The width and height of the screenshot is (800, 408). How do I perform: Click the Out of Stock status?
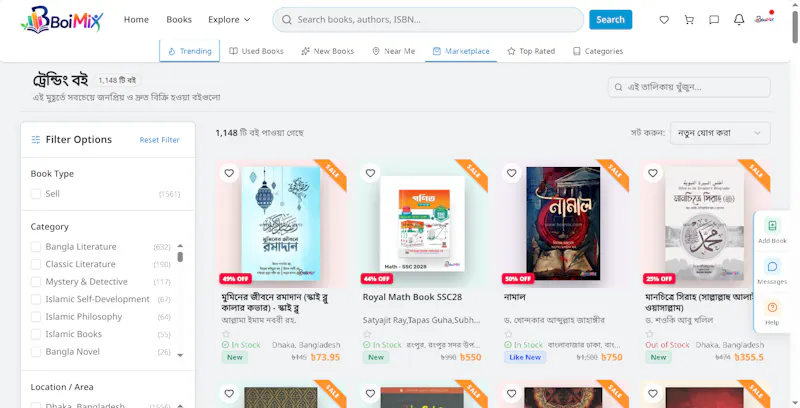pyautogui.click(x=667, y=345)
